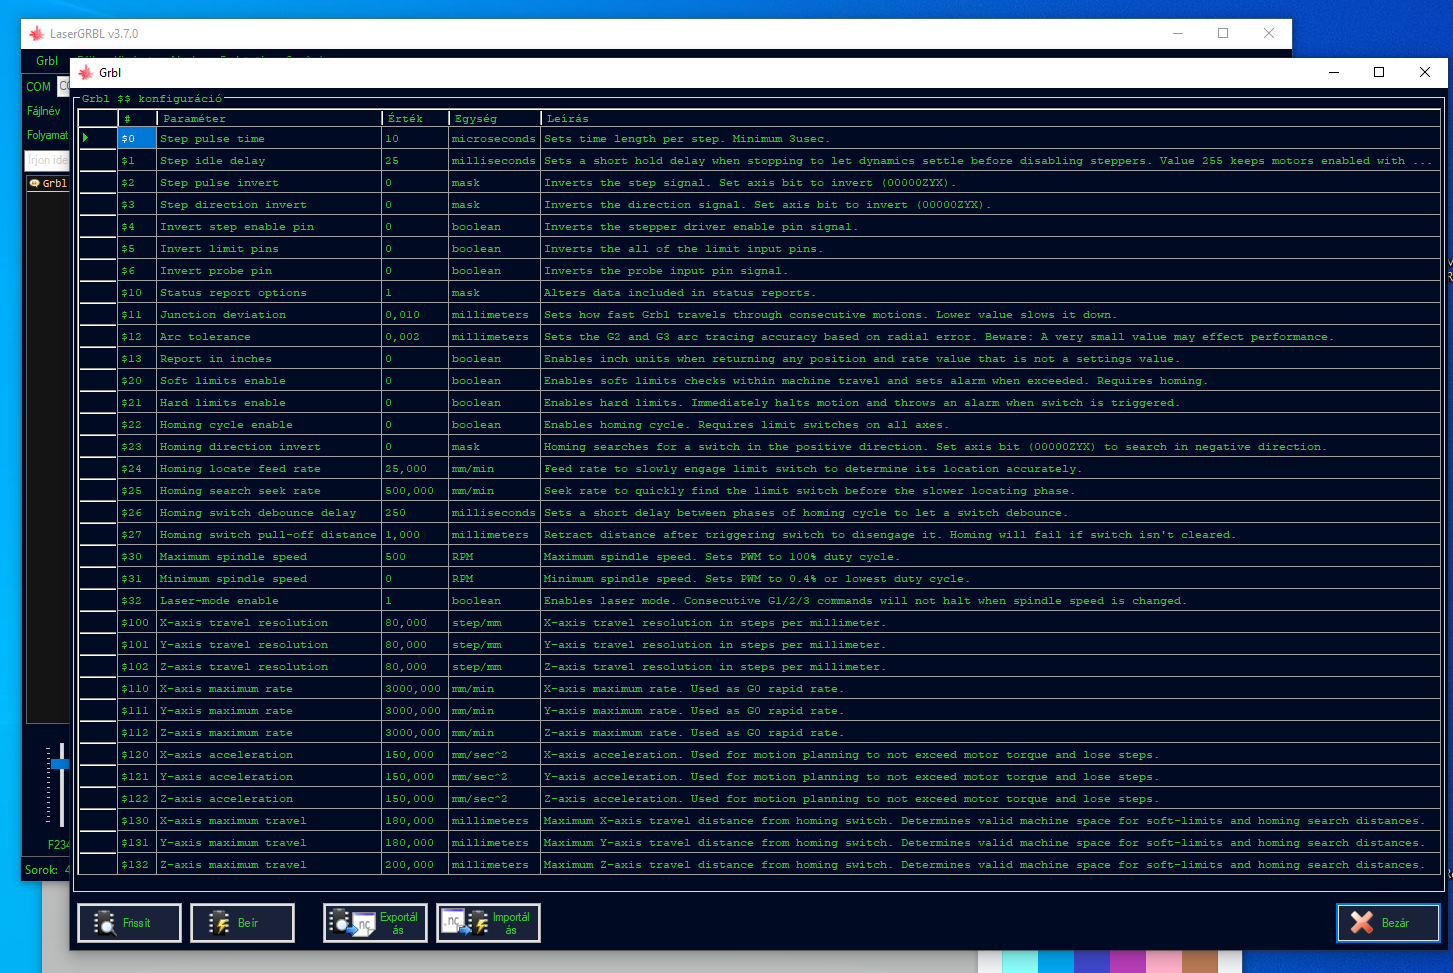
Task: Click the 'Soft limits enable' cell
Action: point(270,381)
